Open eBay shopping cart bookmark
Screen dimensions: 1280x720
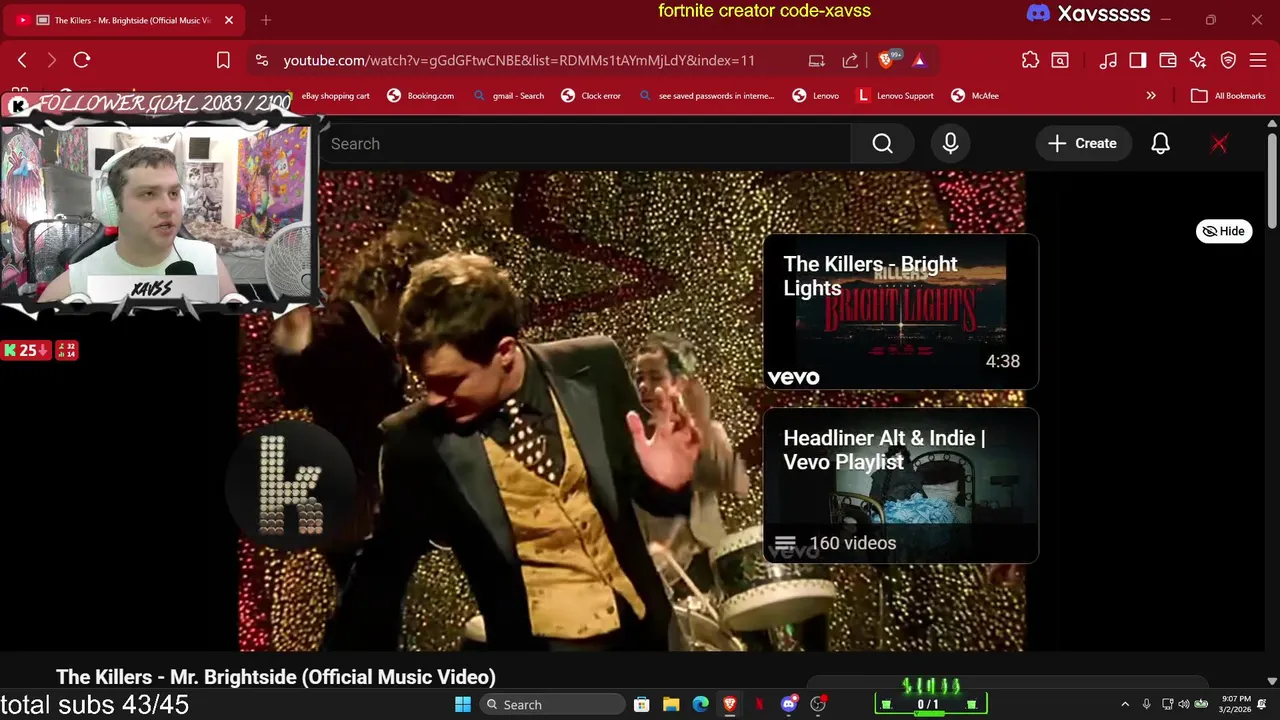335,96
